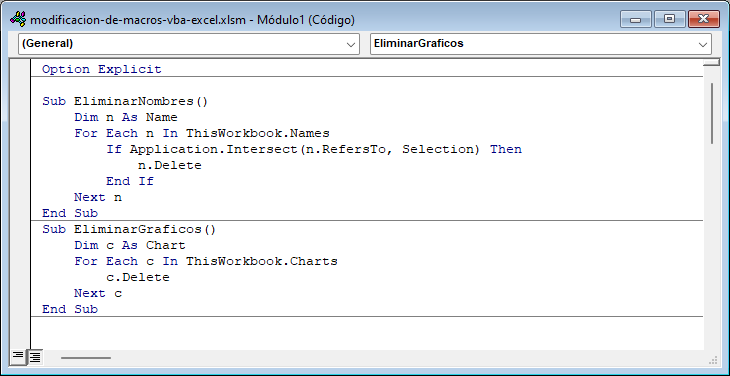Switch to Full Module View button
Viewport: 730px width, 376px height.
point(34,357)
